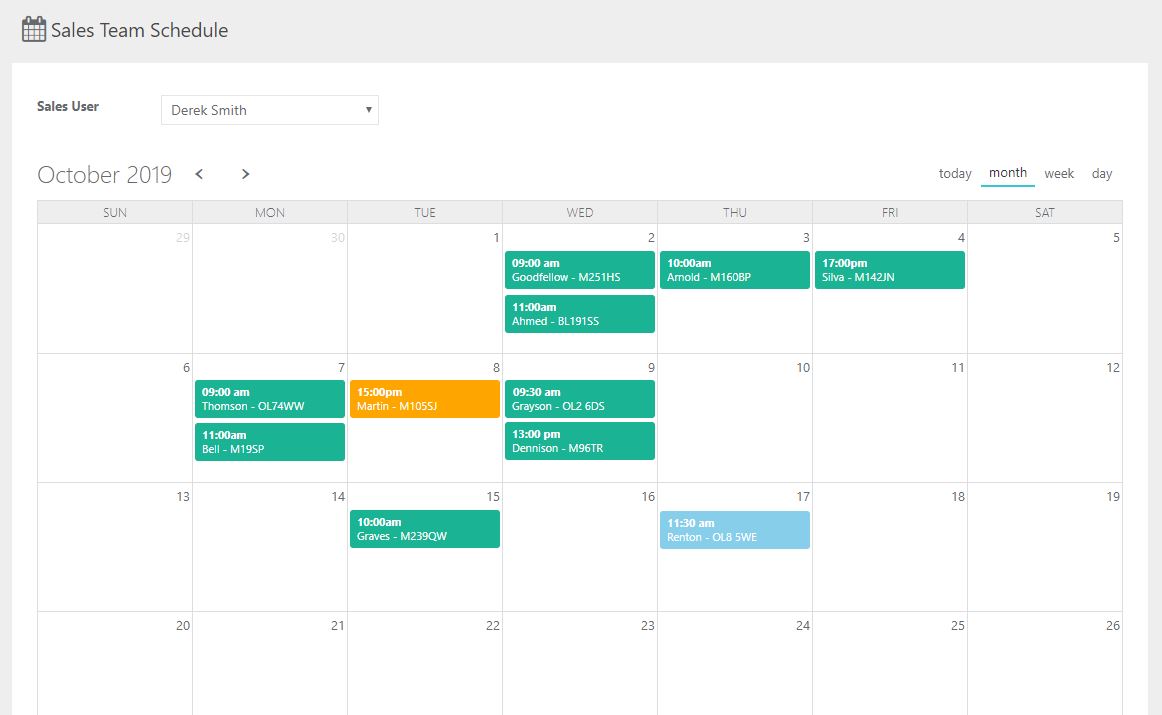Open the 09:00 am Goodfellow appointment
The height and width of the screenshot is (715, 1162).
(x=580, y=270)
